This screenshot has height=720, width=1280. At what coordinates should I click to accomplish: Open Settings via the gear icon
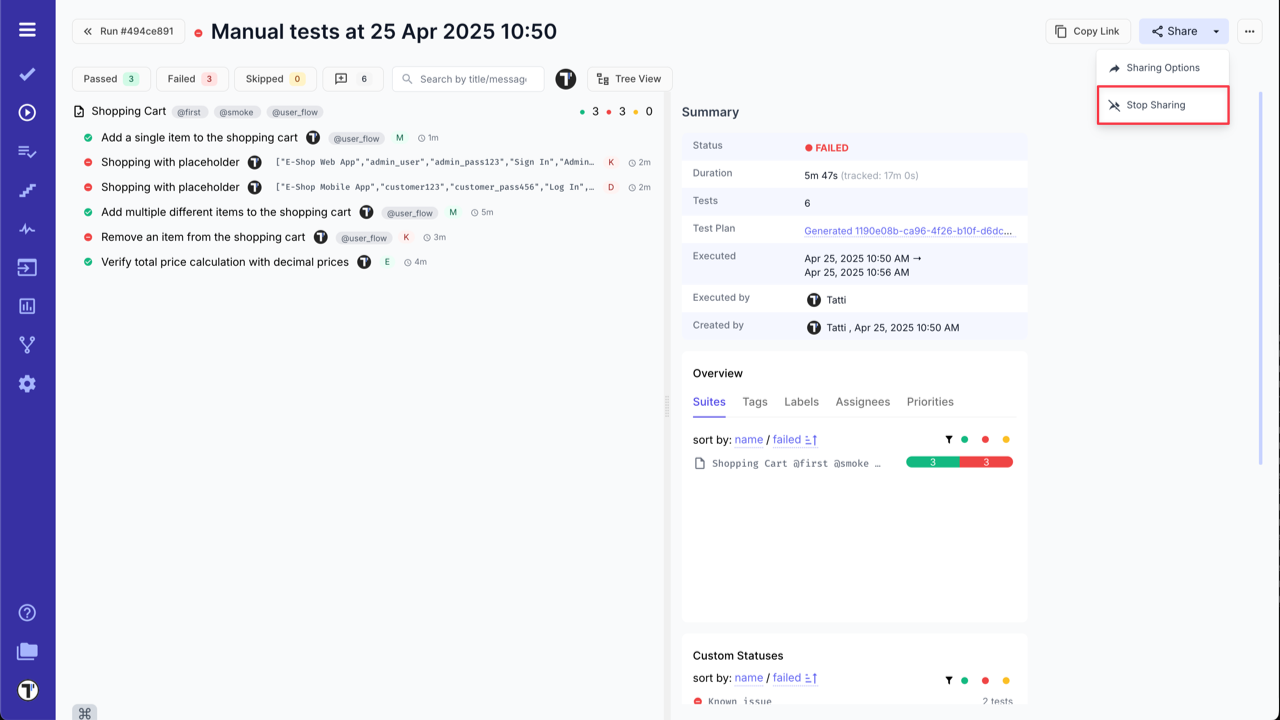(27, 383)
